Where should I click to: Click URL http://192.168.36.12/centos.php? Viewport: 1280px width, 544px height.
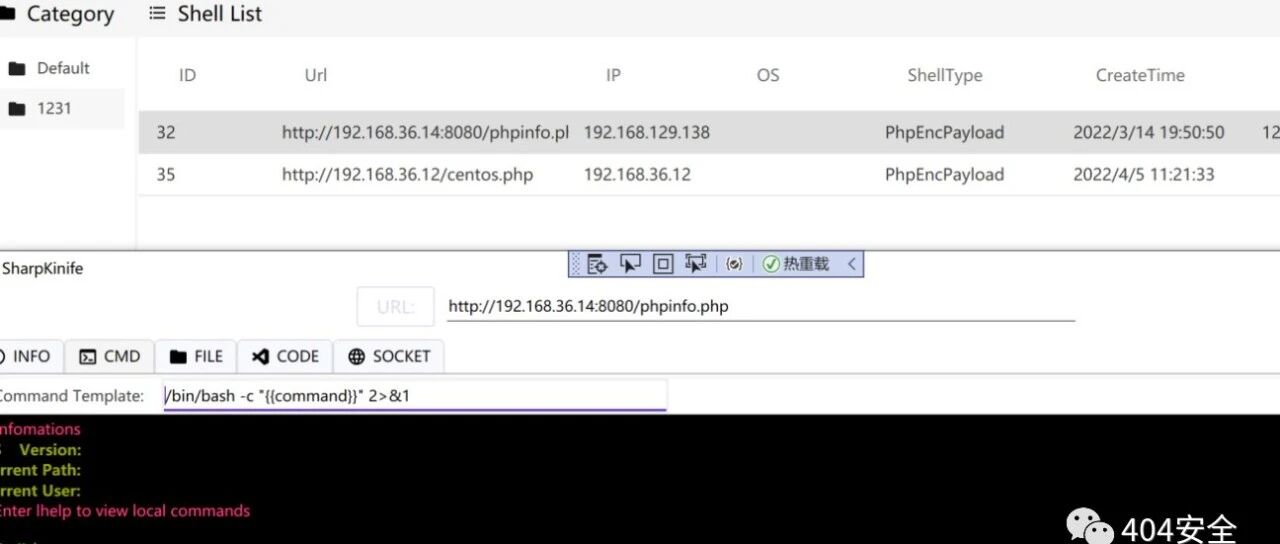[x=407, y=174]
